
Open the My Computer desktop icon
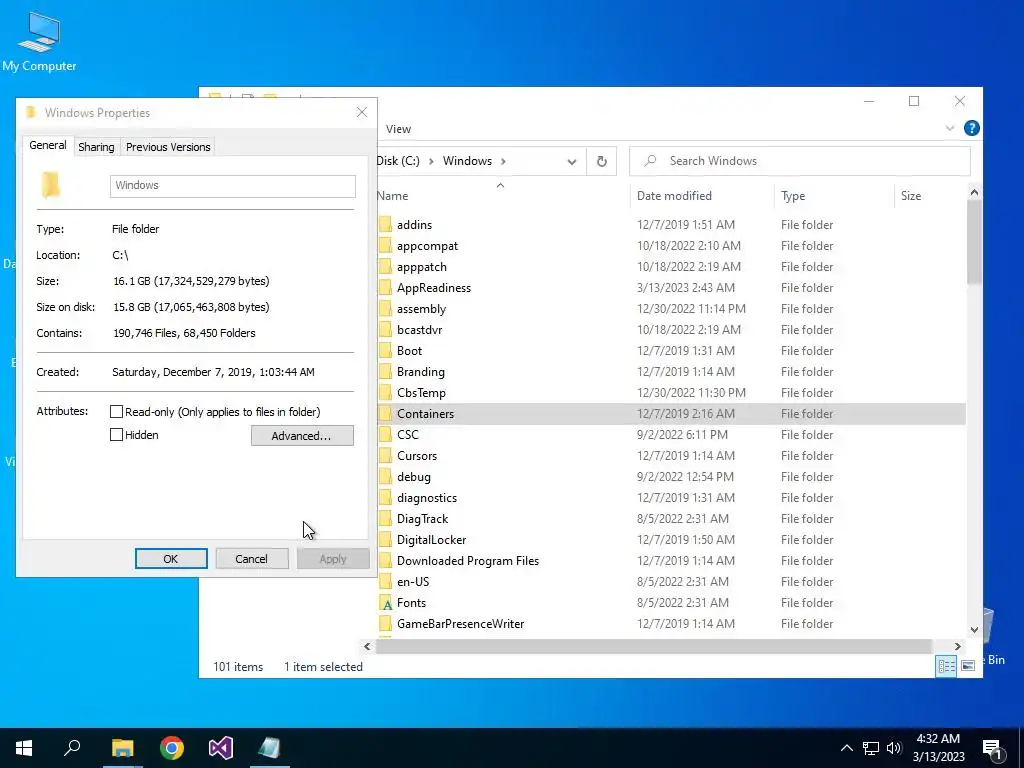coord(39,40)
